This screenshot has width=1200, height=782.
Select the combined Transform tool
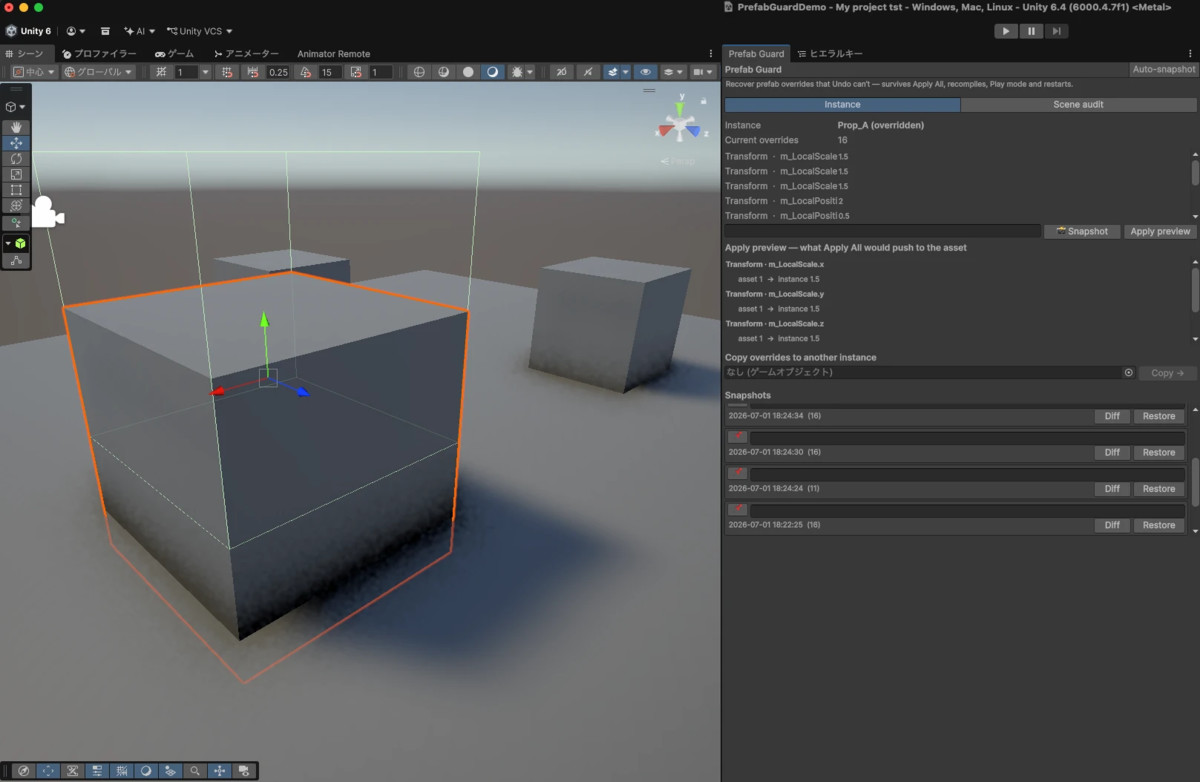(16, 206)
